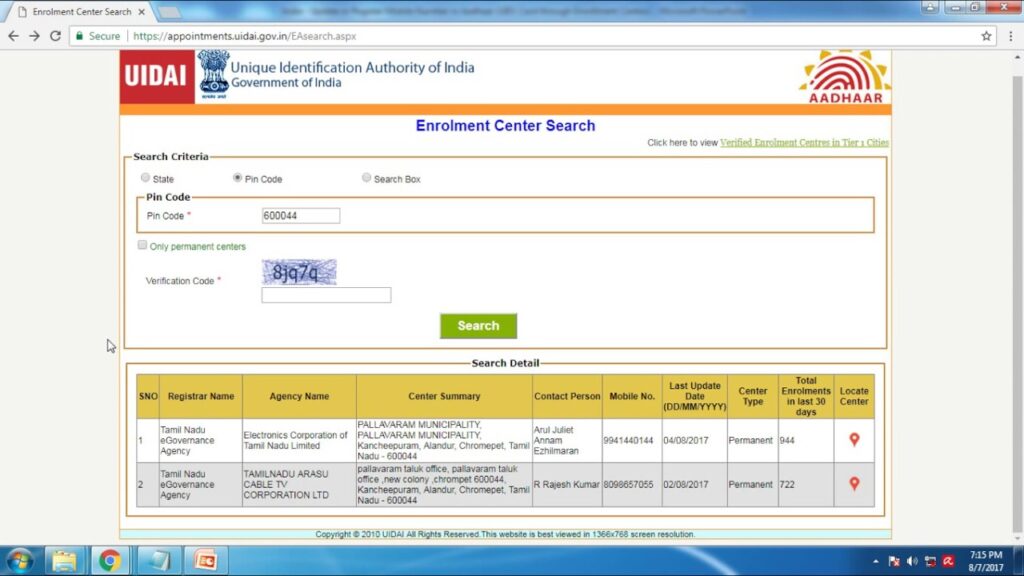
Task: Click the network tray icon
Action: coord(930,562)
